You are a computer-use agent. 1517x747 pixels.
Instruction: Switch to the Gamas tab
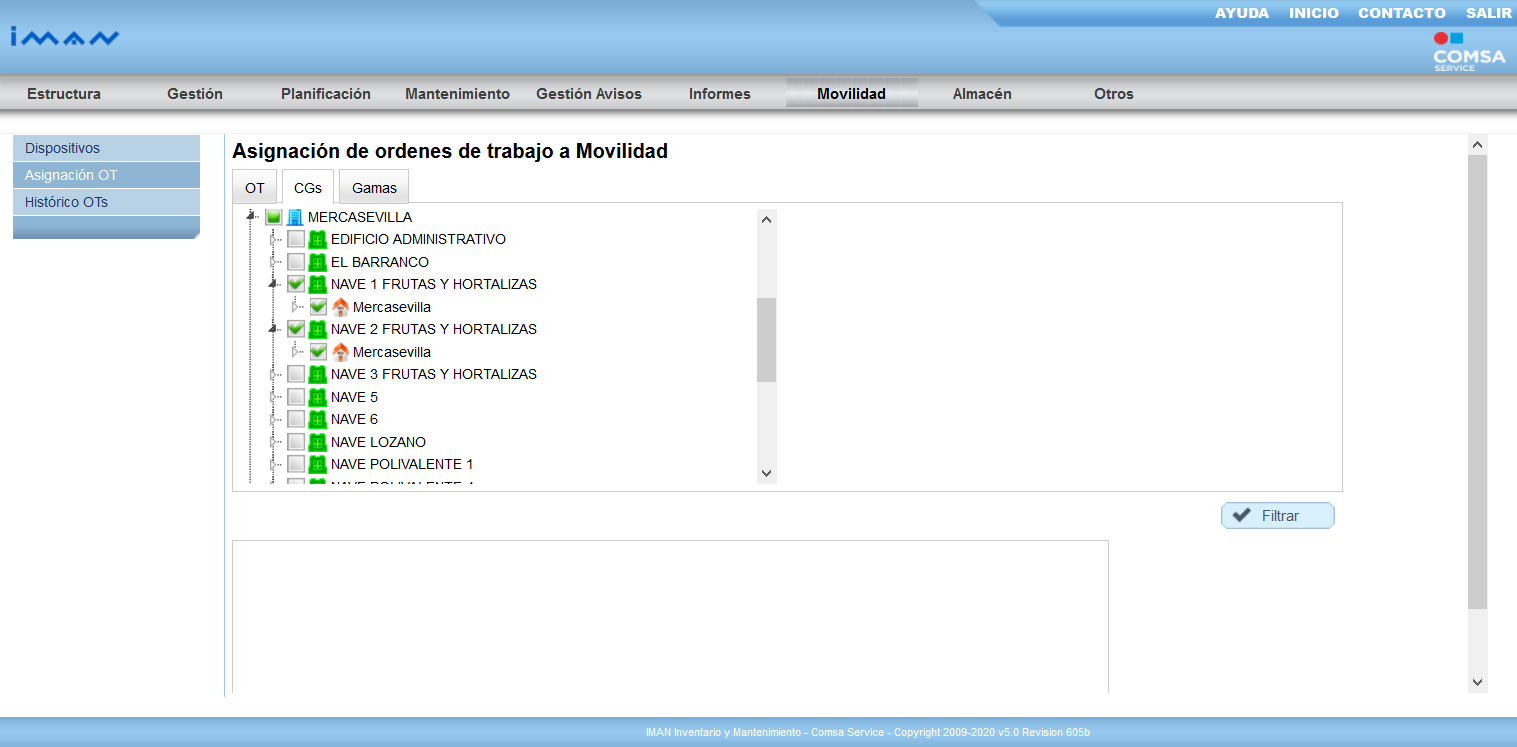374,188
